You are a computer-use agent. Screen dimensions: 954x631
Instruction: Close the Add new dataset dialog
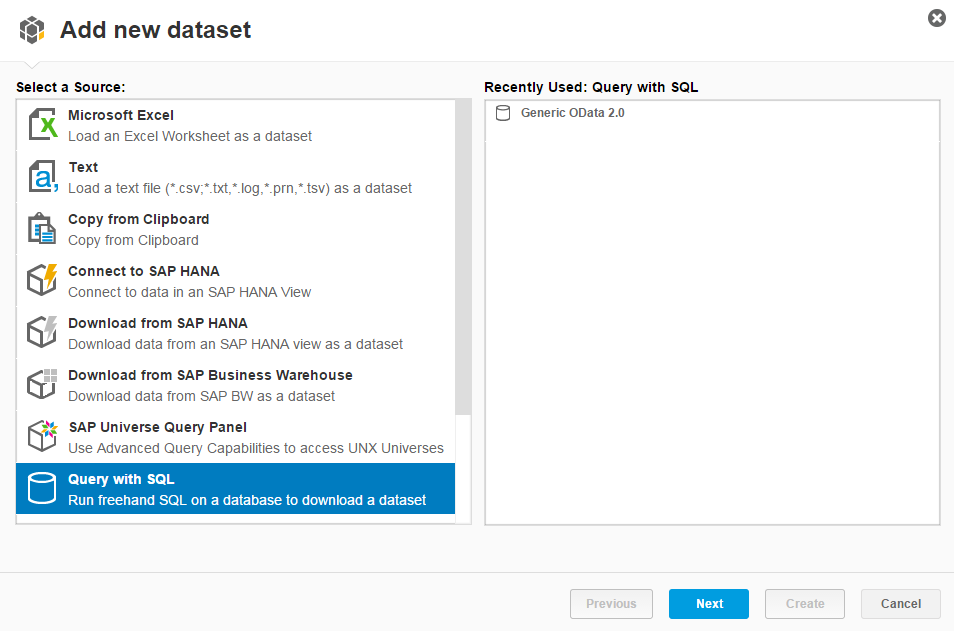(x=936, y=18)
